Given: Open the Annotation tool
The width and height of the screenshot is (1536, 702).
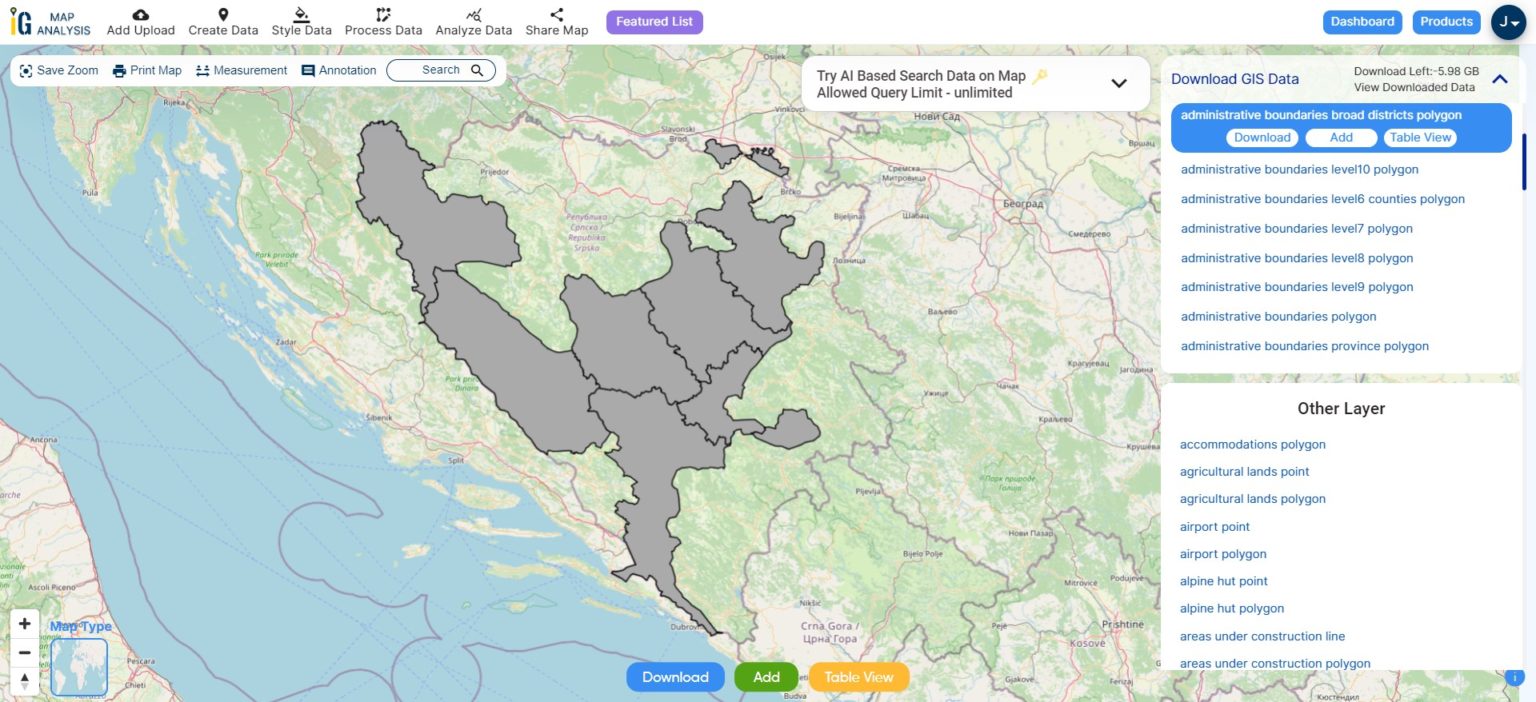Looking at the screenshot, I should (305, 70).
